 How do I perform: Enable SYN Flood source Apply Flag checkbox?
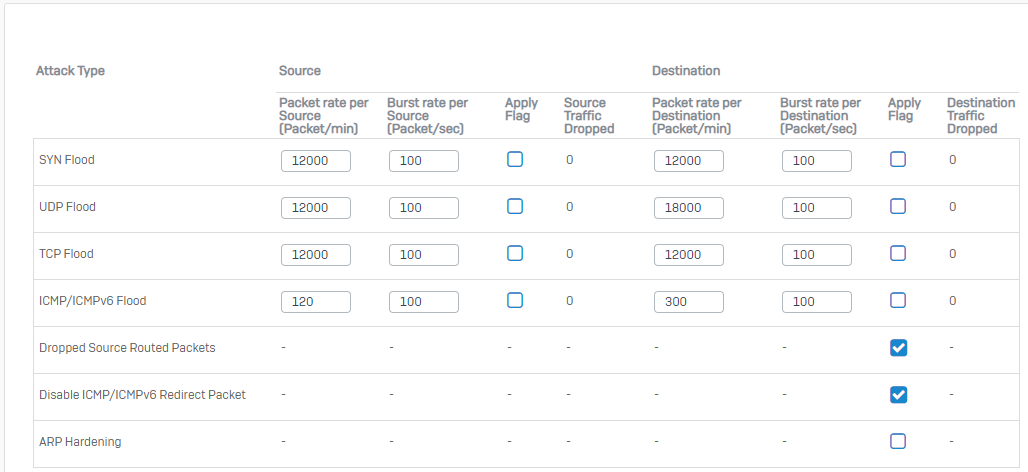coord(515,160)
